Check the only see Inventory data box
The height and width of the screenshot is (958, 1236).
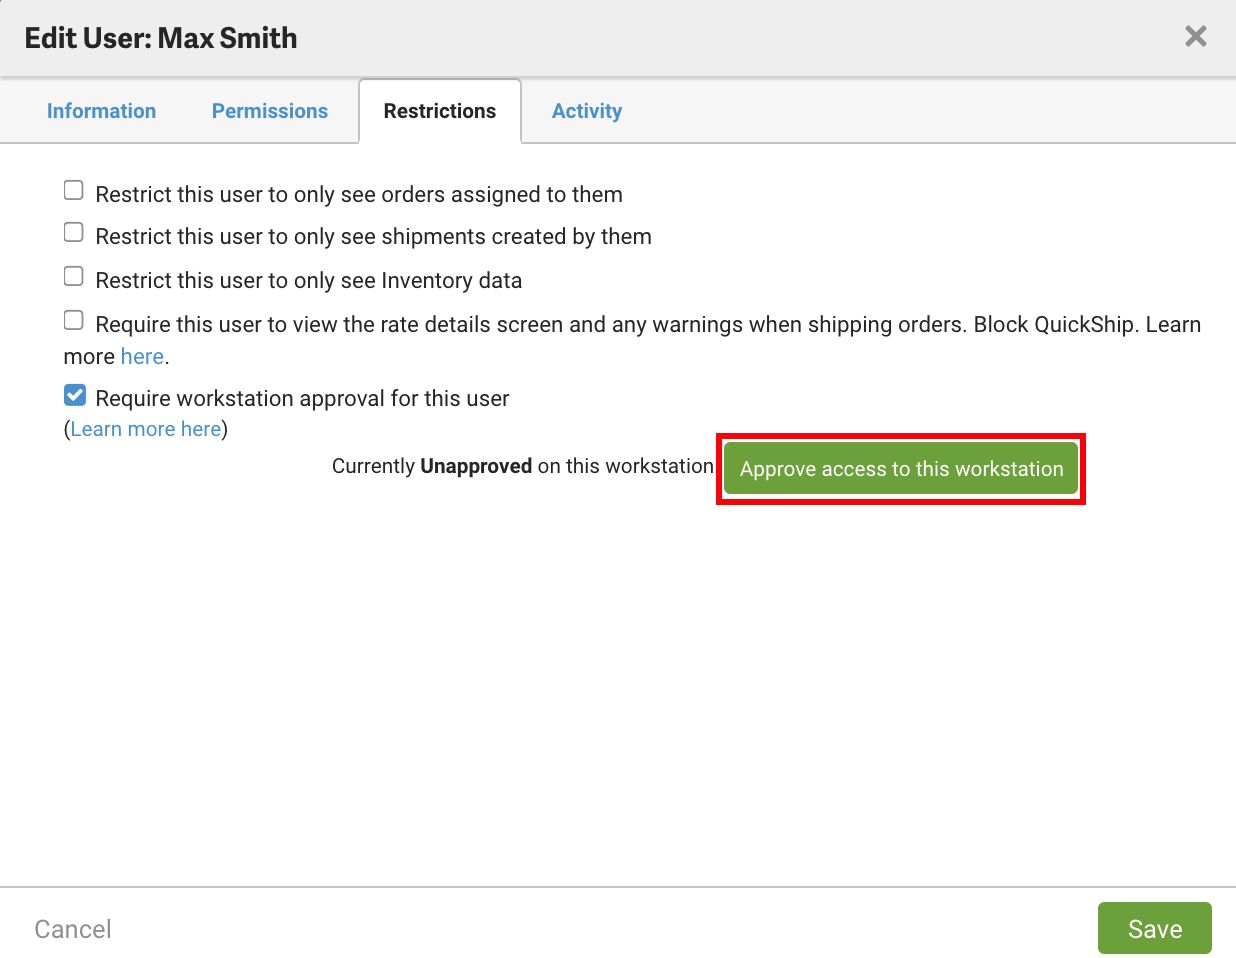click(74, 277)
